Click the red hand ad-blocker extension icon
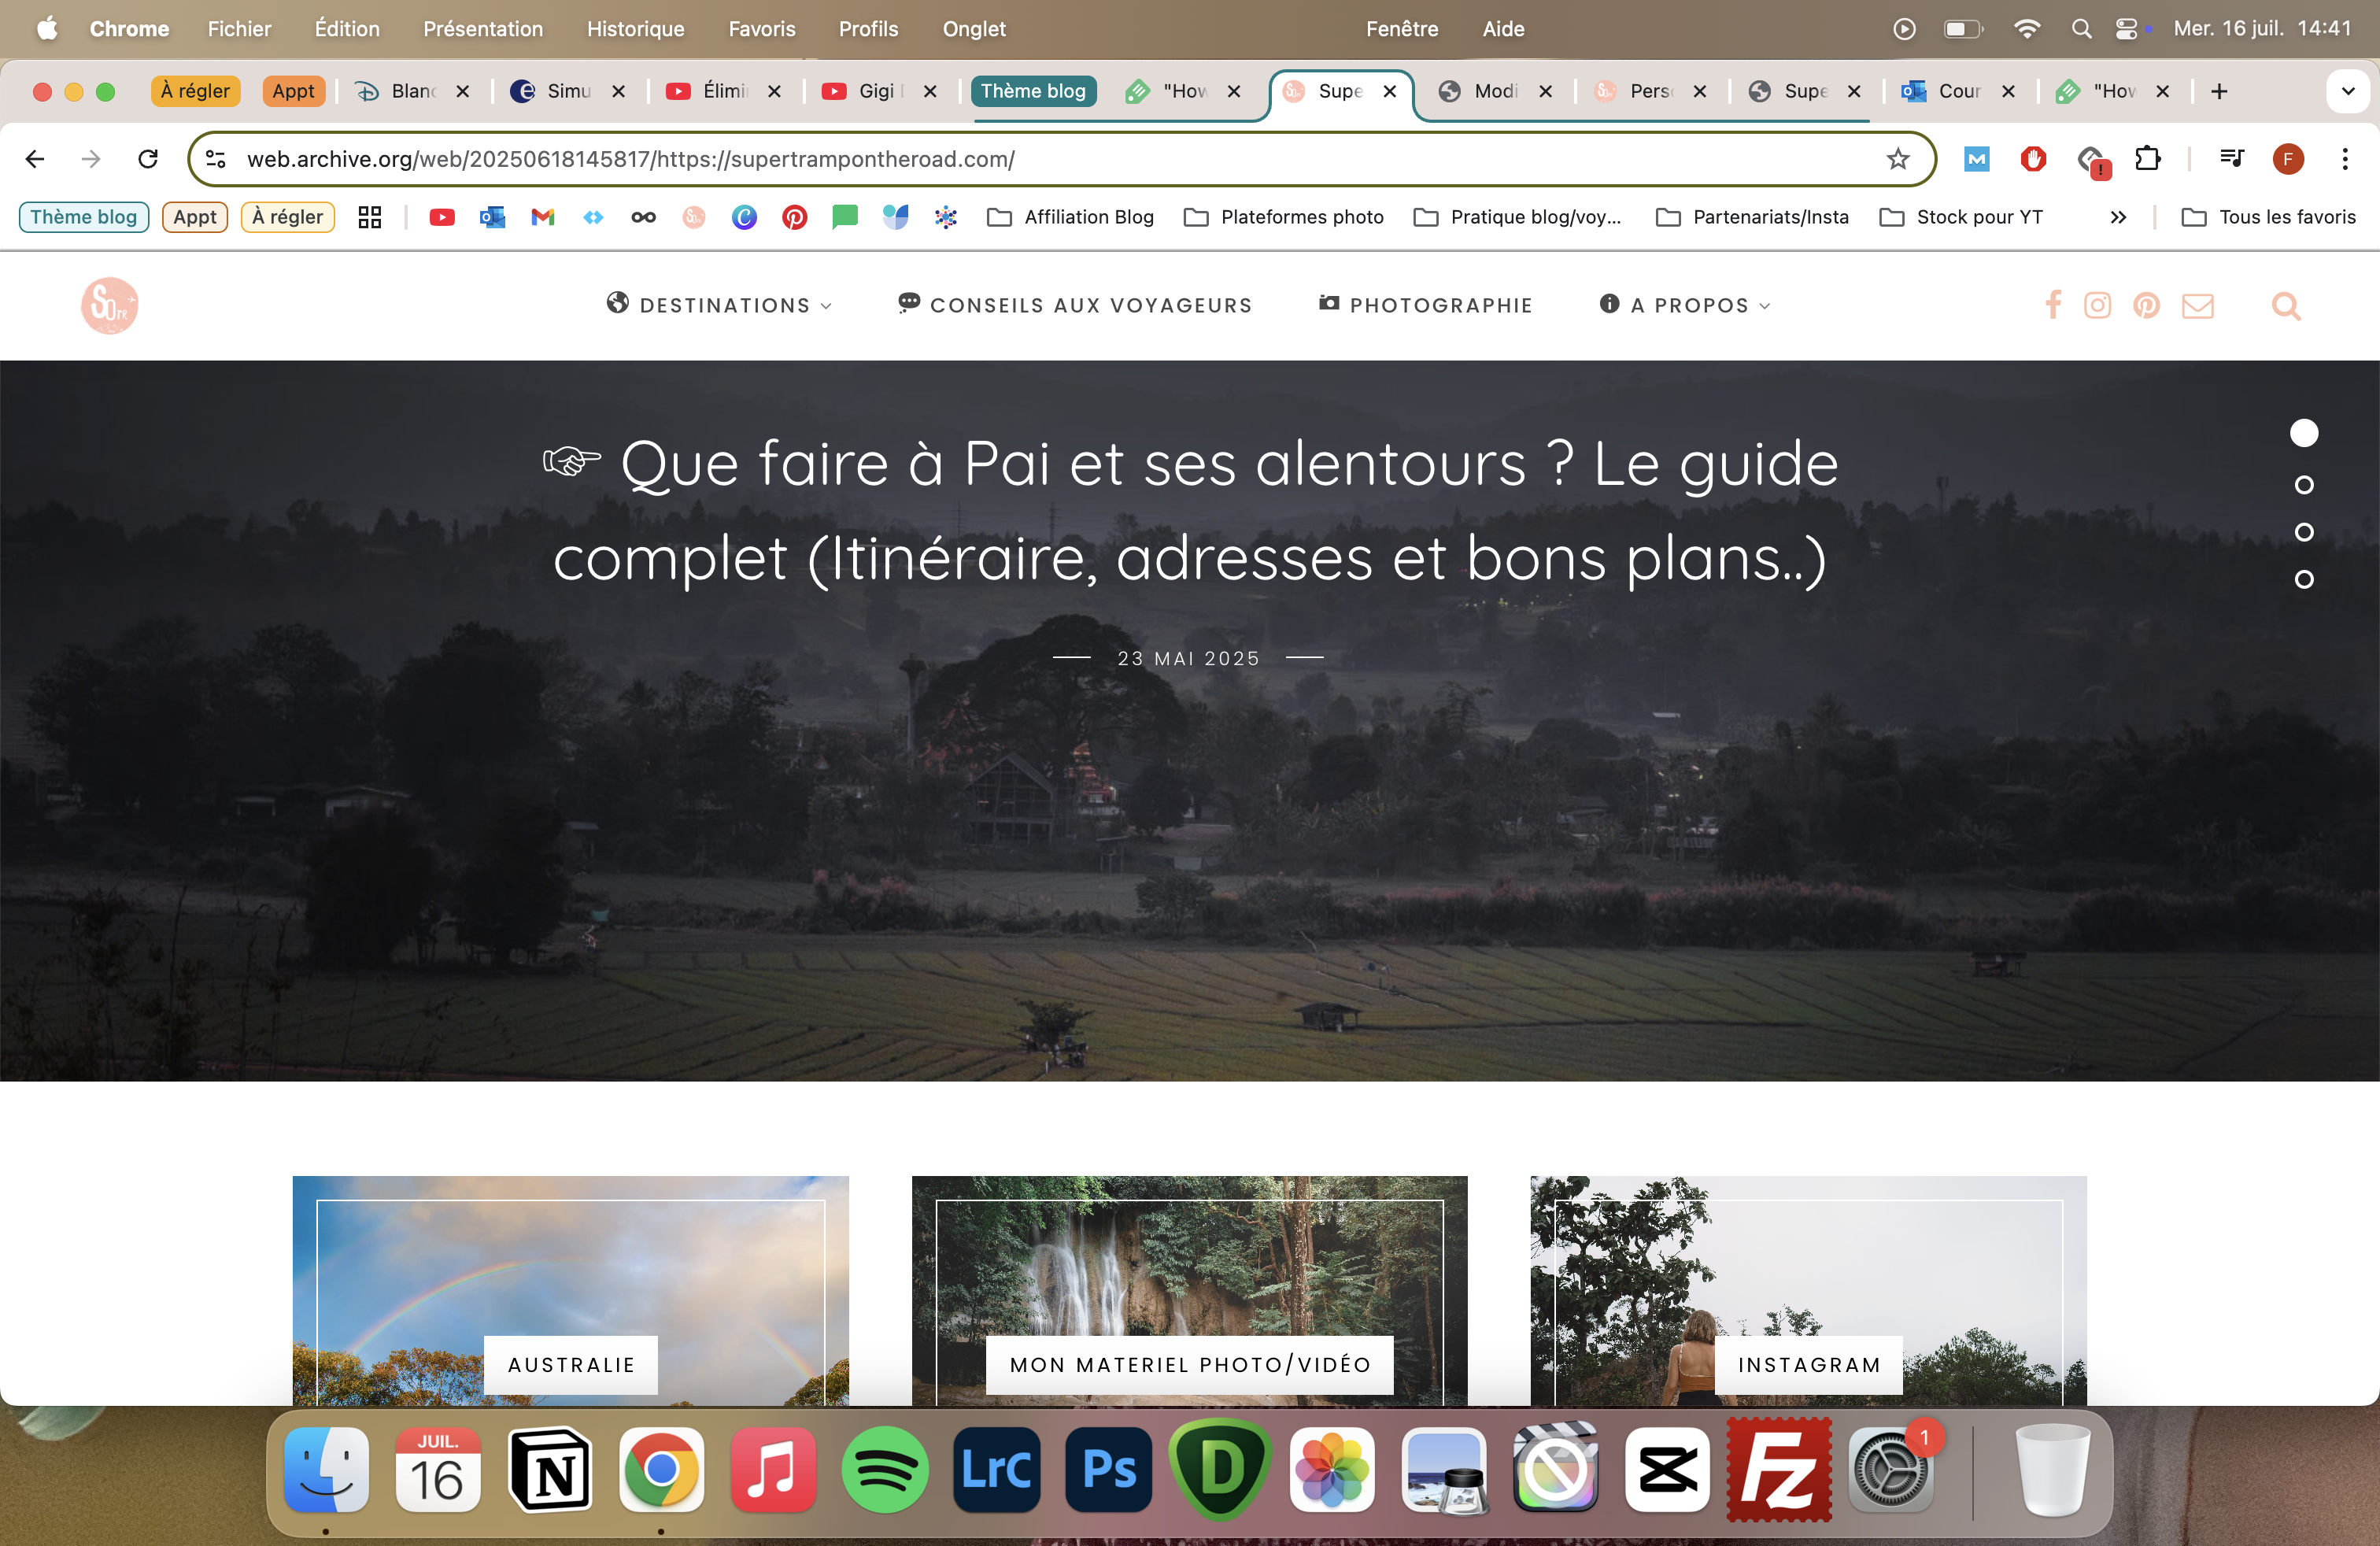The width and height of the screenshot is (2380, 1546). tap(2033, 159)
